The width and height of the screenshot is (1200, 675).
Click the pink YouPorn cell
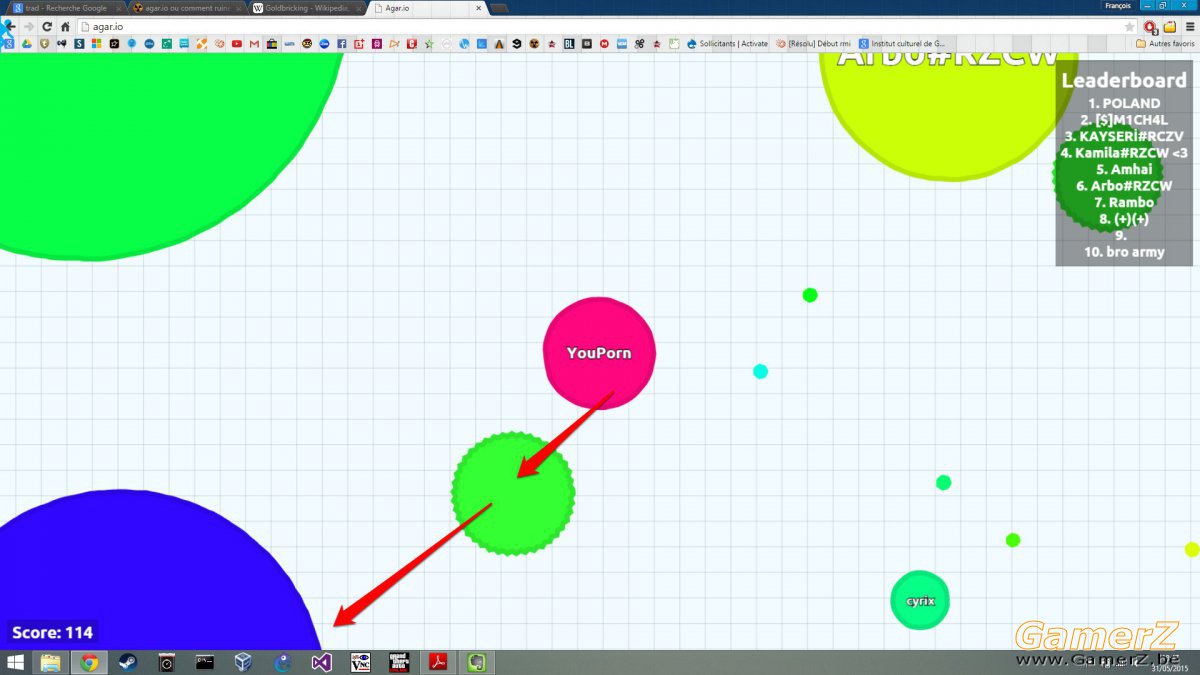[599, 353]
